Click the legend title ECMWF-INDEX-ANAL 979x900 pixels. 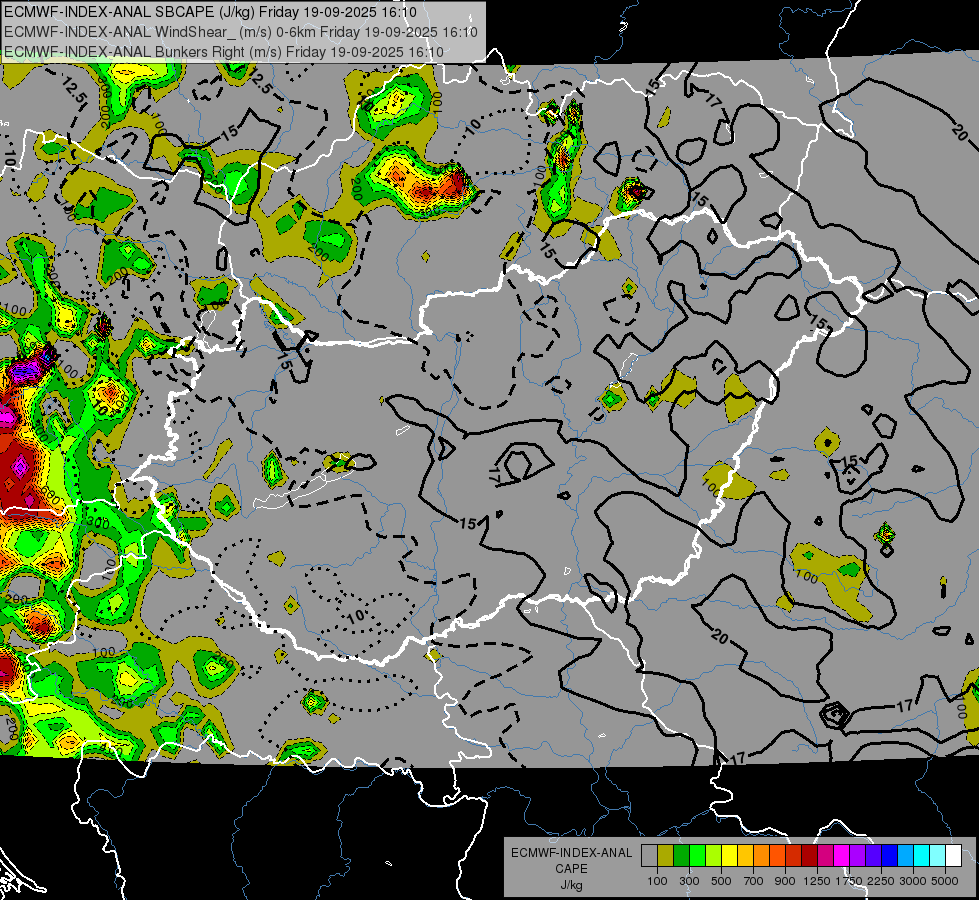click(572, 853)
